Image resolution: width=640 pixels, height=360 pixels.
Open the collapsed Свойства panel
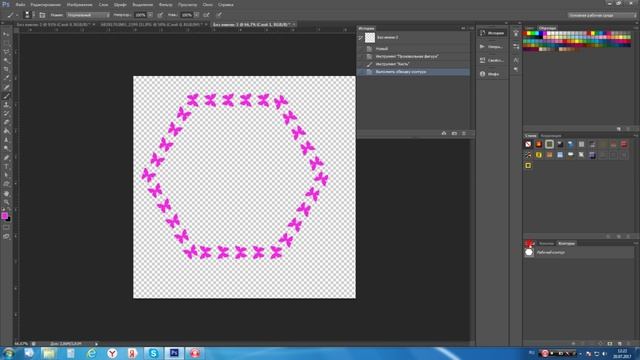492,60
